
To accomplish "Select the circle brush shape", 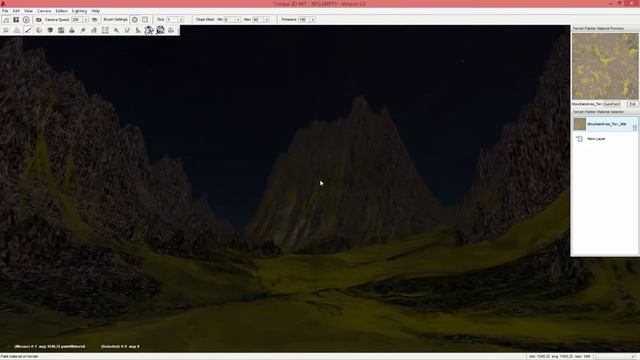I will click(135, 20).
